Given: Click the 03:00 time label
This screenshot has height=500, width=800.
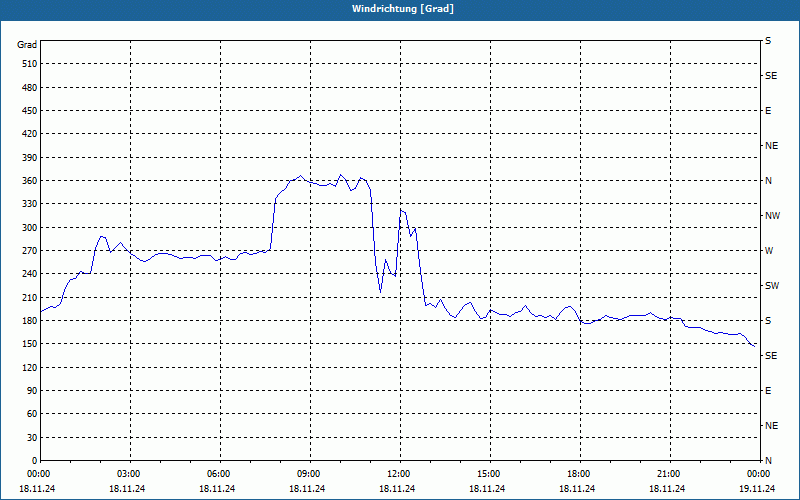Looking at the screenshot, I should point(131,474).
